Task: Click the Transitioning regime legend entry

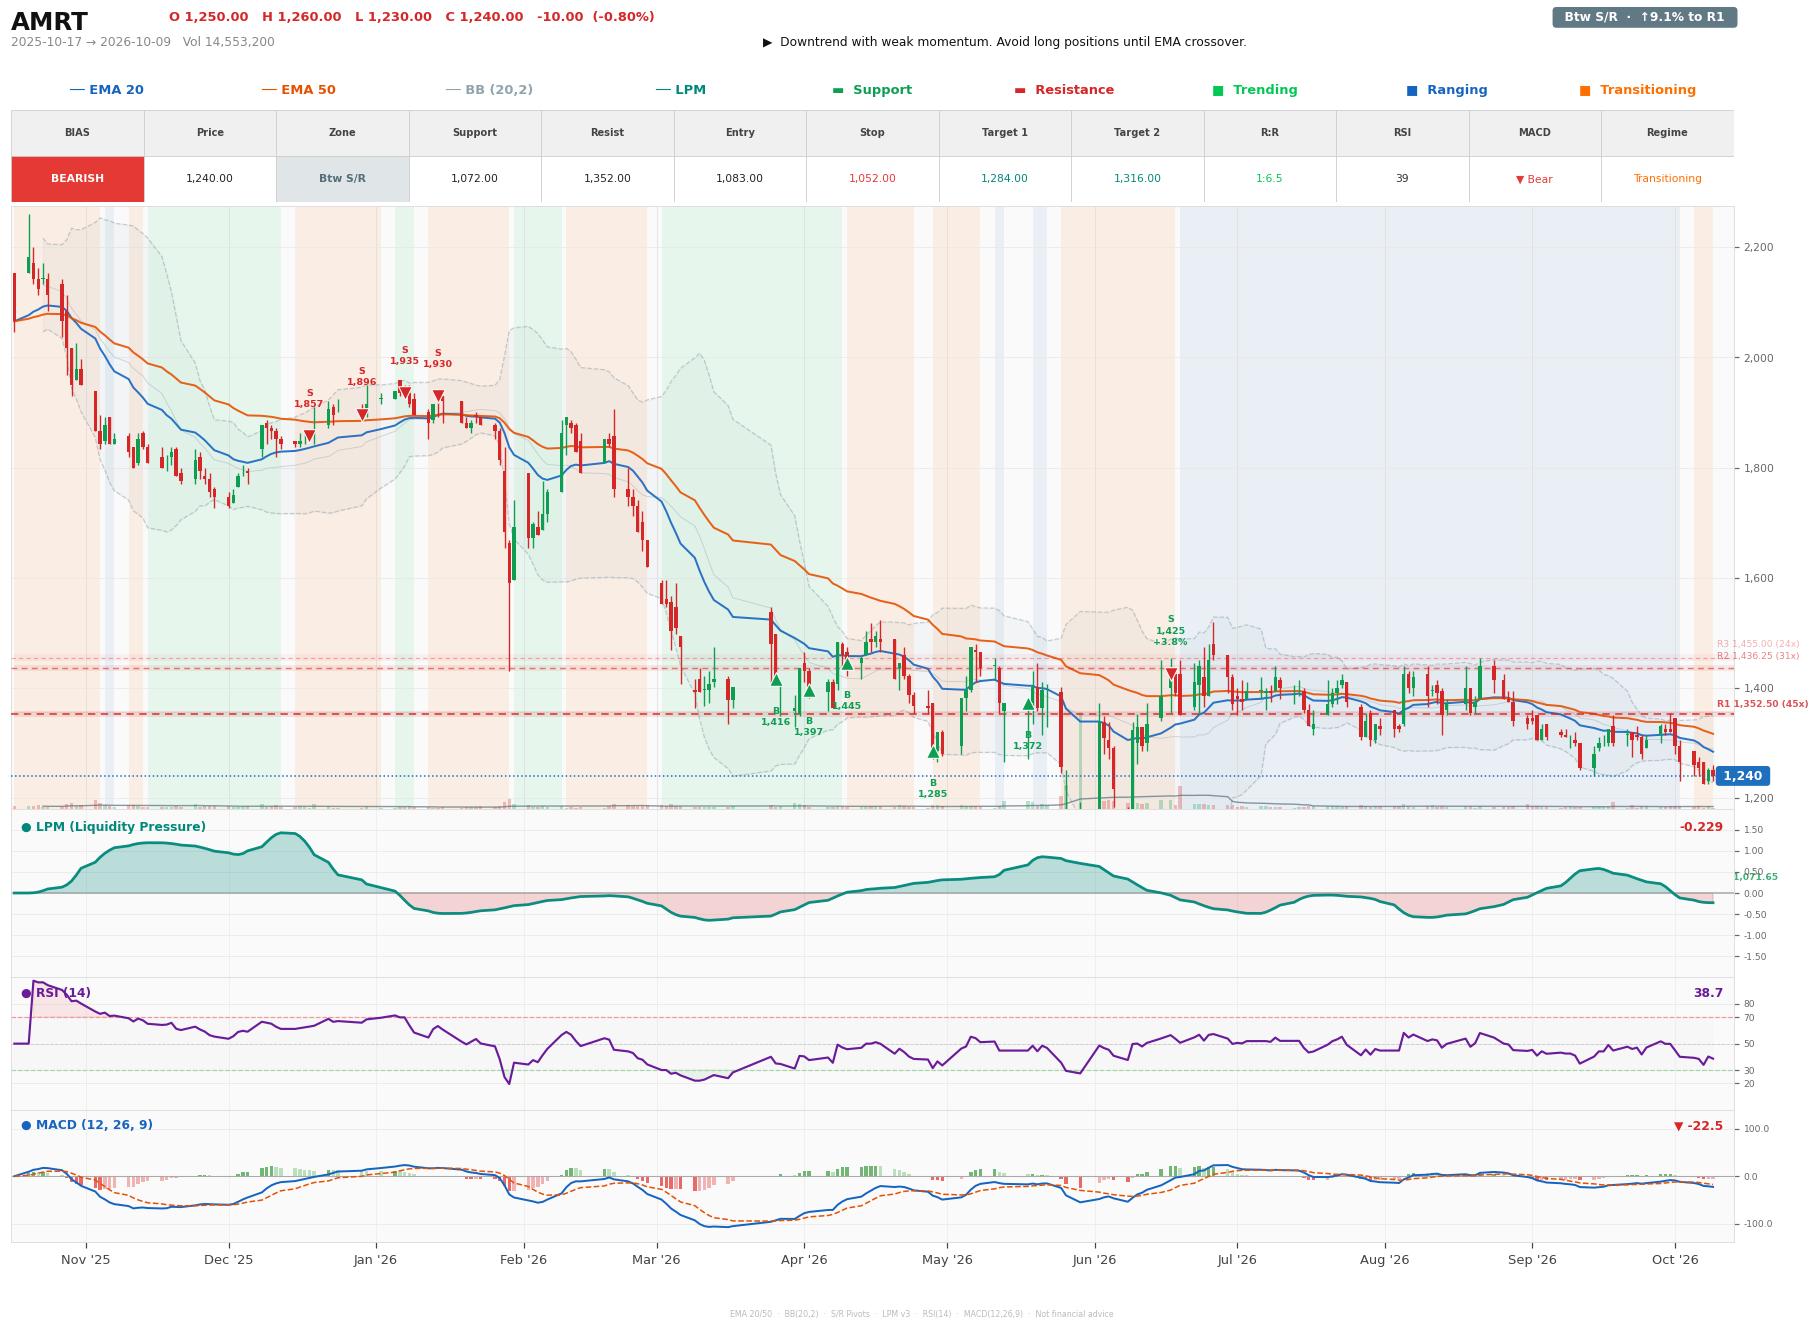Action: tap(1638, 90)
